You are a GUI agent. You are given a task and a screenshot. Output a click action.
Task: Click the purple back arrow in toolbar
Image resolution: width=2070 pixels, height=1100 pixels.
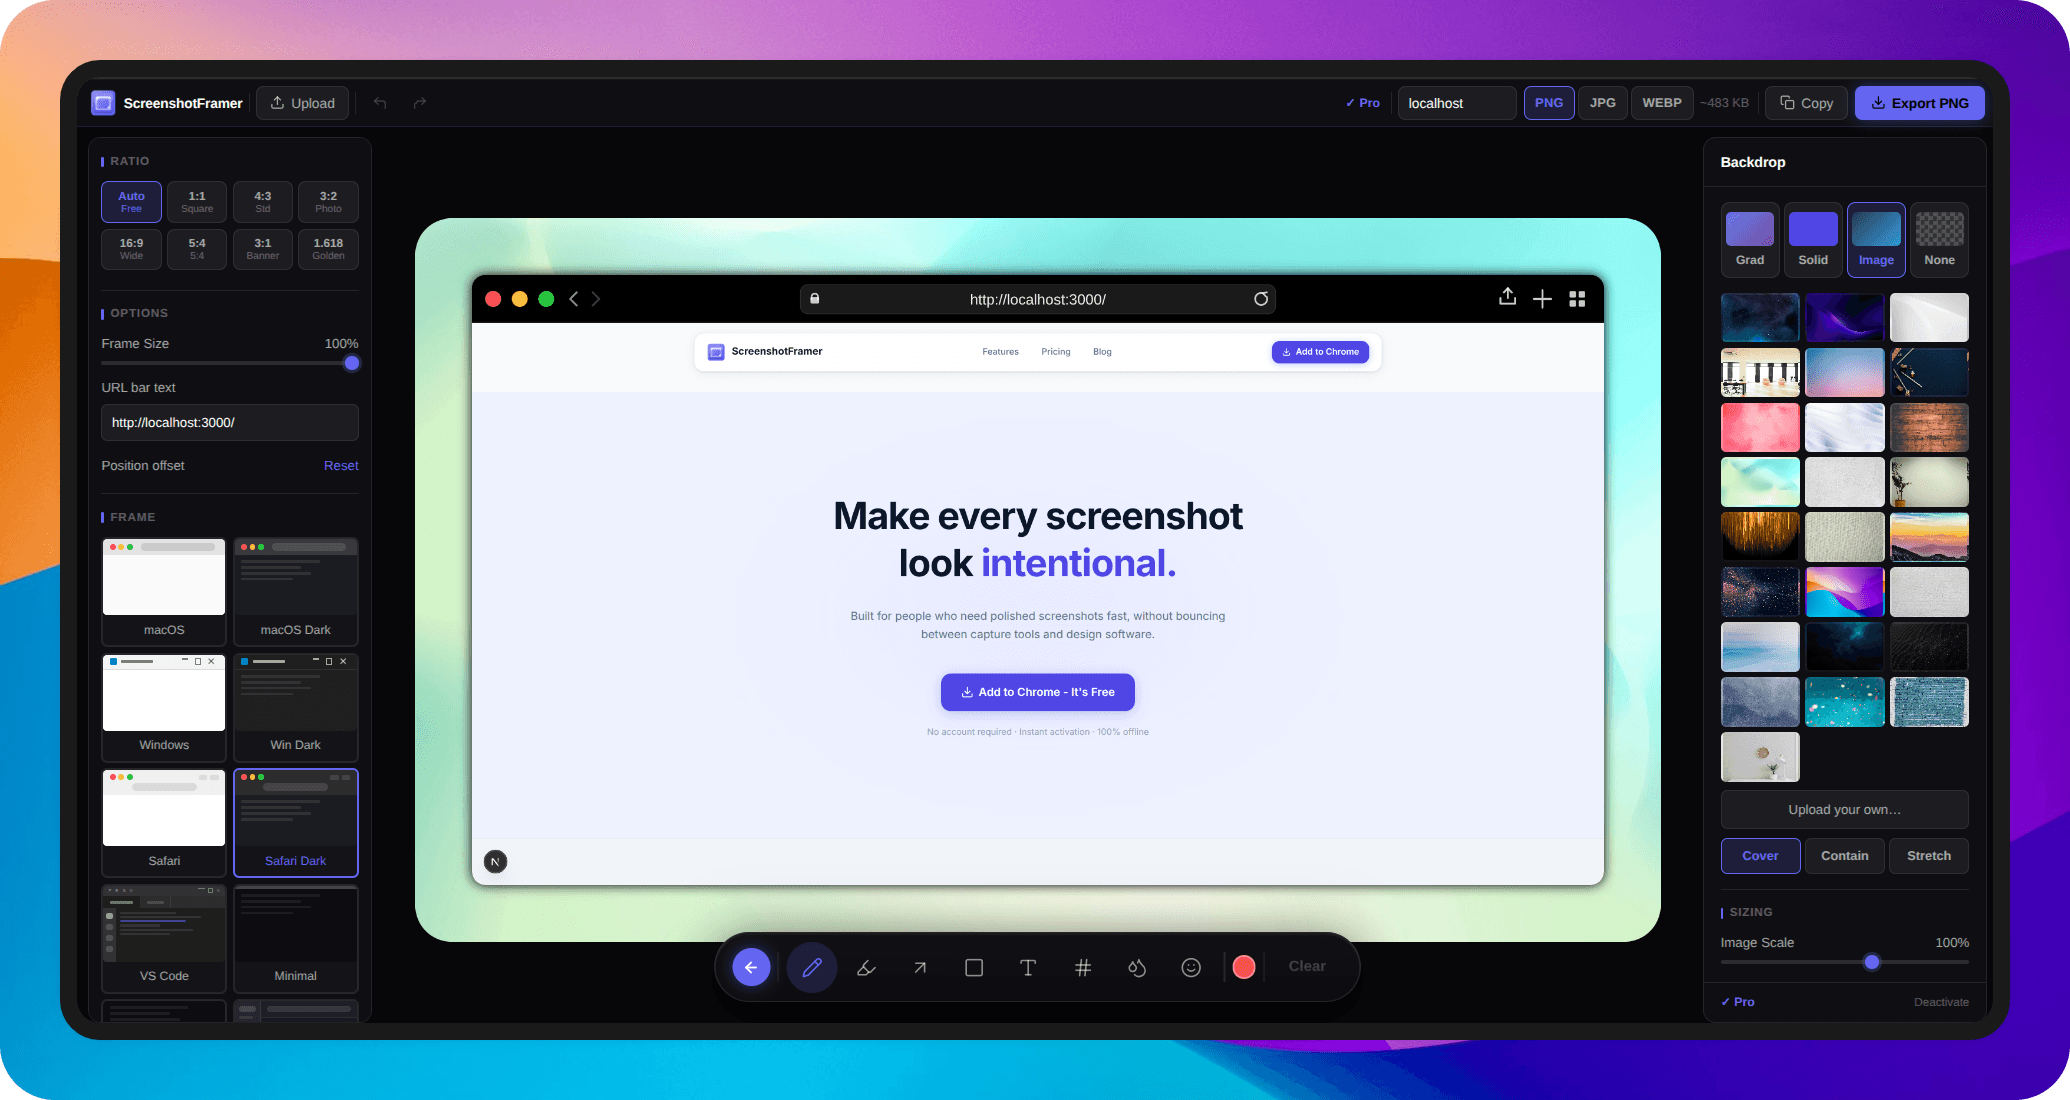pyautogui.click(x=751, y=967)
